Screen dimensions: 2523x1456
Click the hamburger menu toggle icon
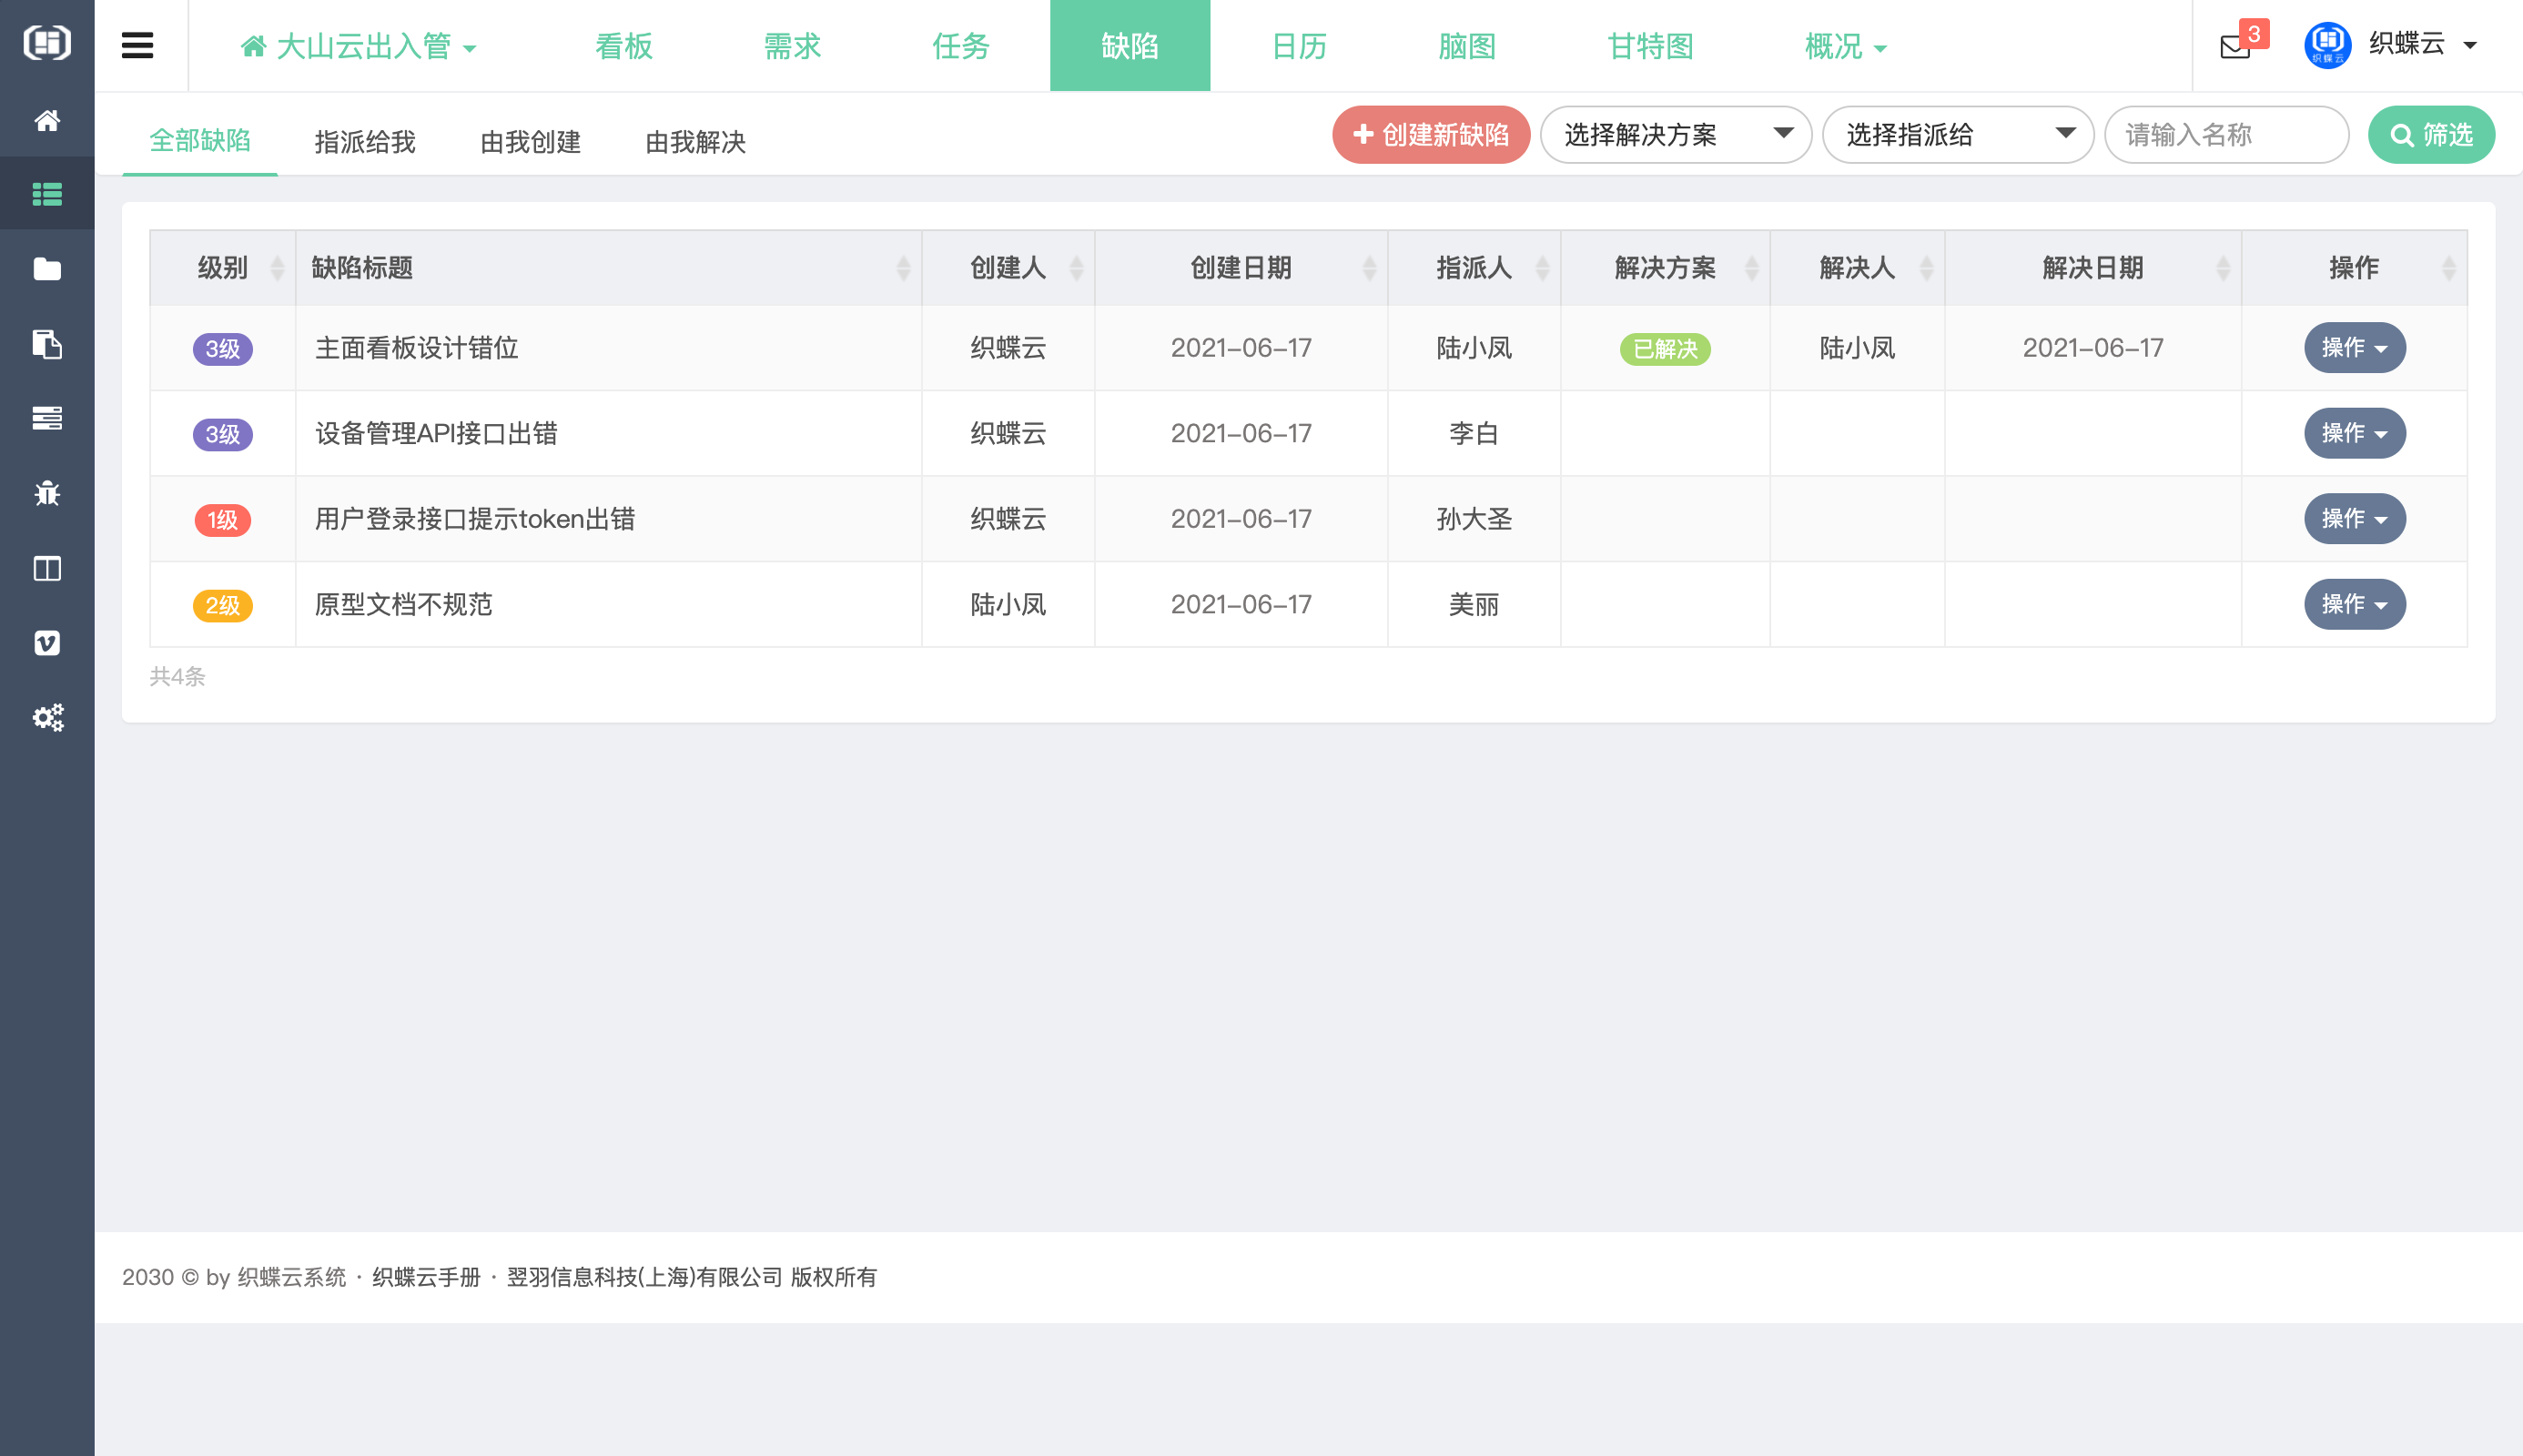click(x=137, y=46)
